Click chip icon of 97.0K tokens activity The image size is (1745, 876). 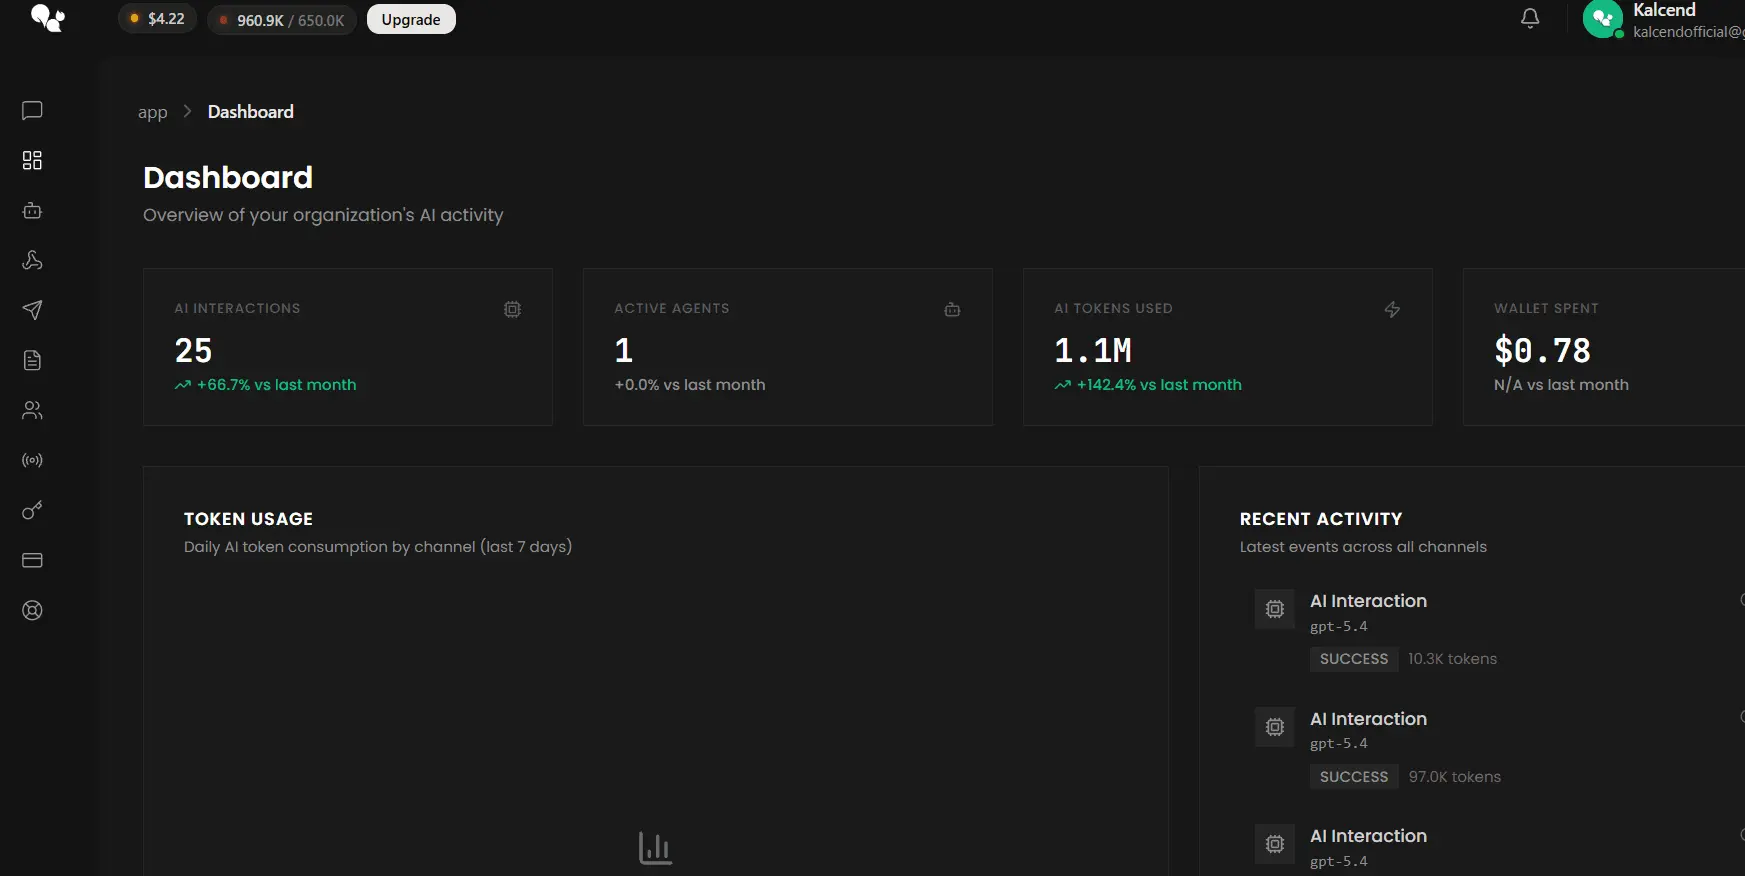[x=1275, y=727]
